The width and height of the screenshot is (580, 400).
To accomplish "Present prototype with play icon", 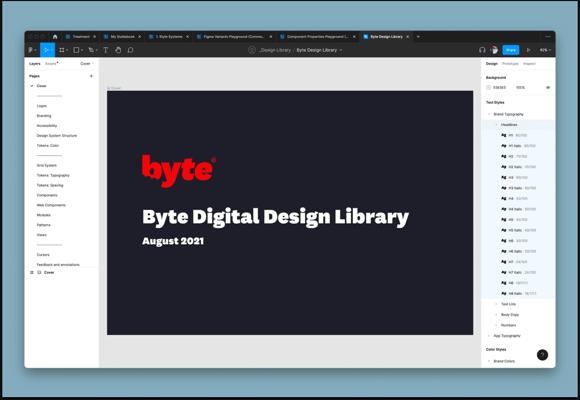I will [529, 50].
